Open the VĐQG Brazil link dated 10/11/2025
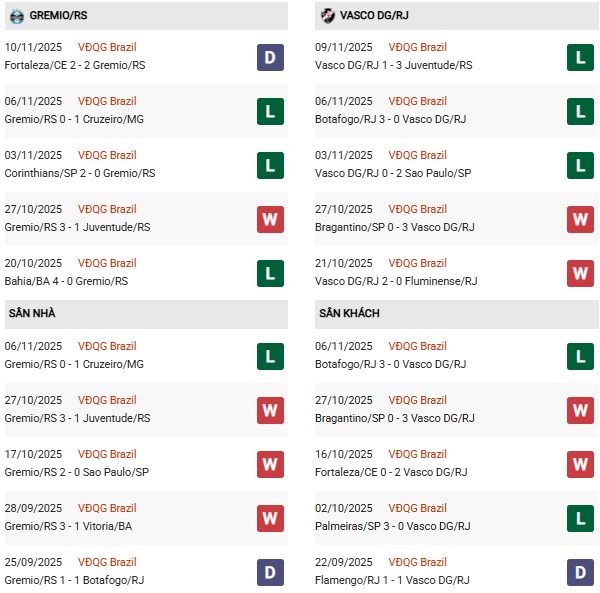 [x=107, y=47]
